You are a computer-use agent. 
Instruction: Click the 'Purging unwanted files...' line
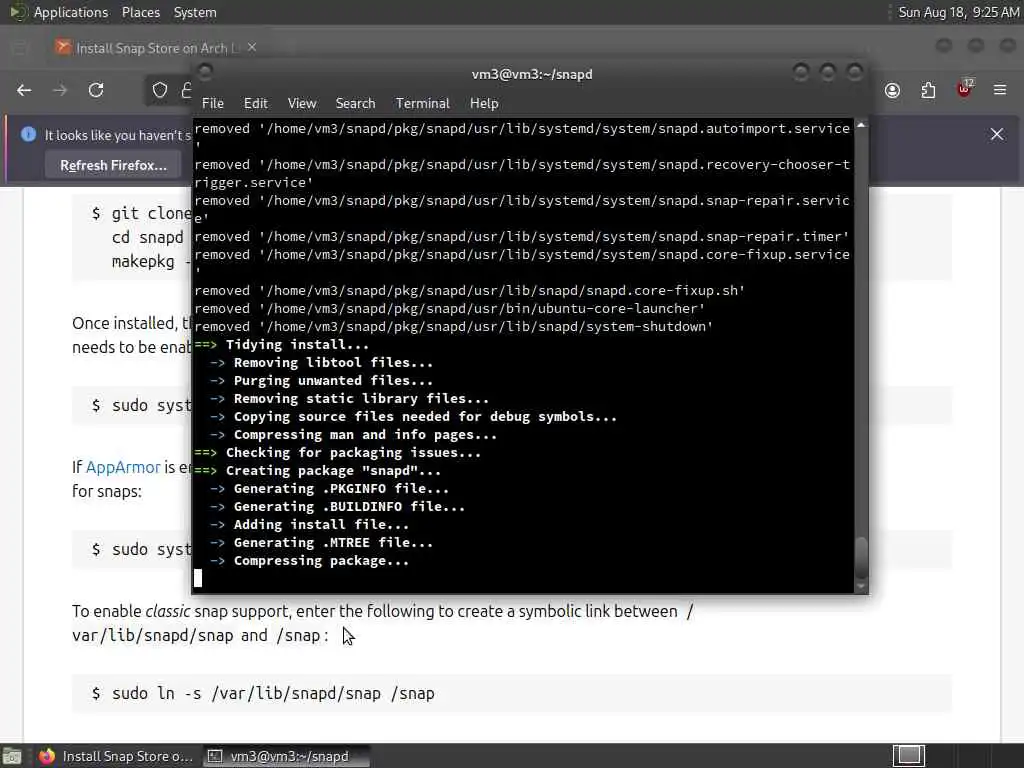(333, 380)
